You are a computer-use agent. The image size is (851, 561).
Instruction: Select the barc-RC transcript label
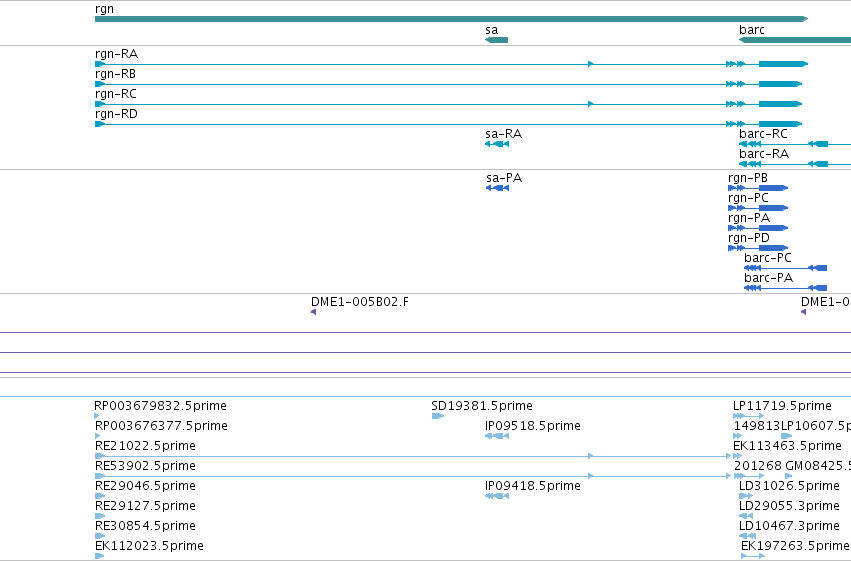click(763, 133)
